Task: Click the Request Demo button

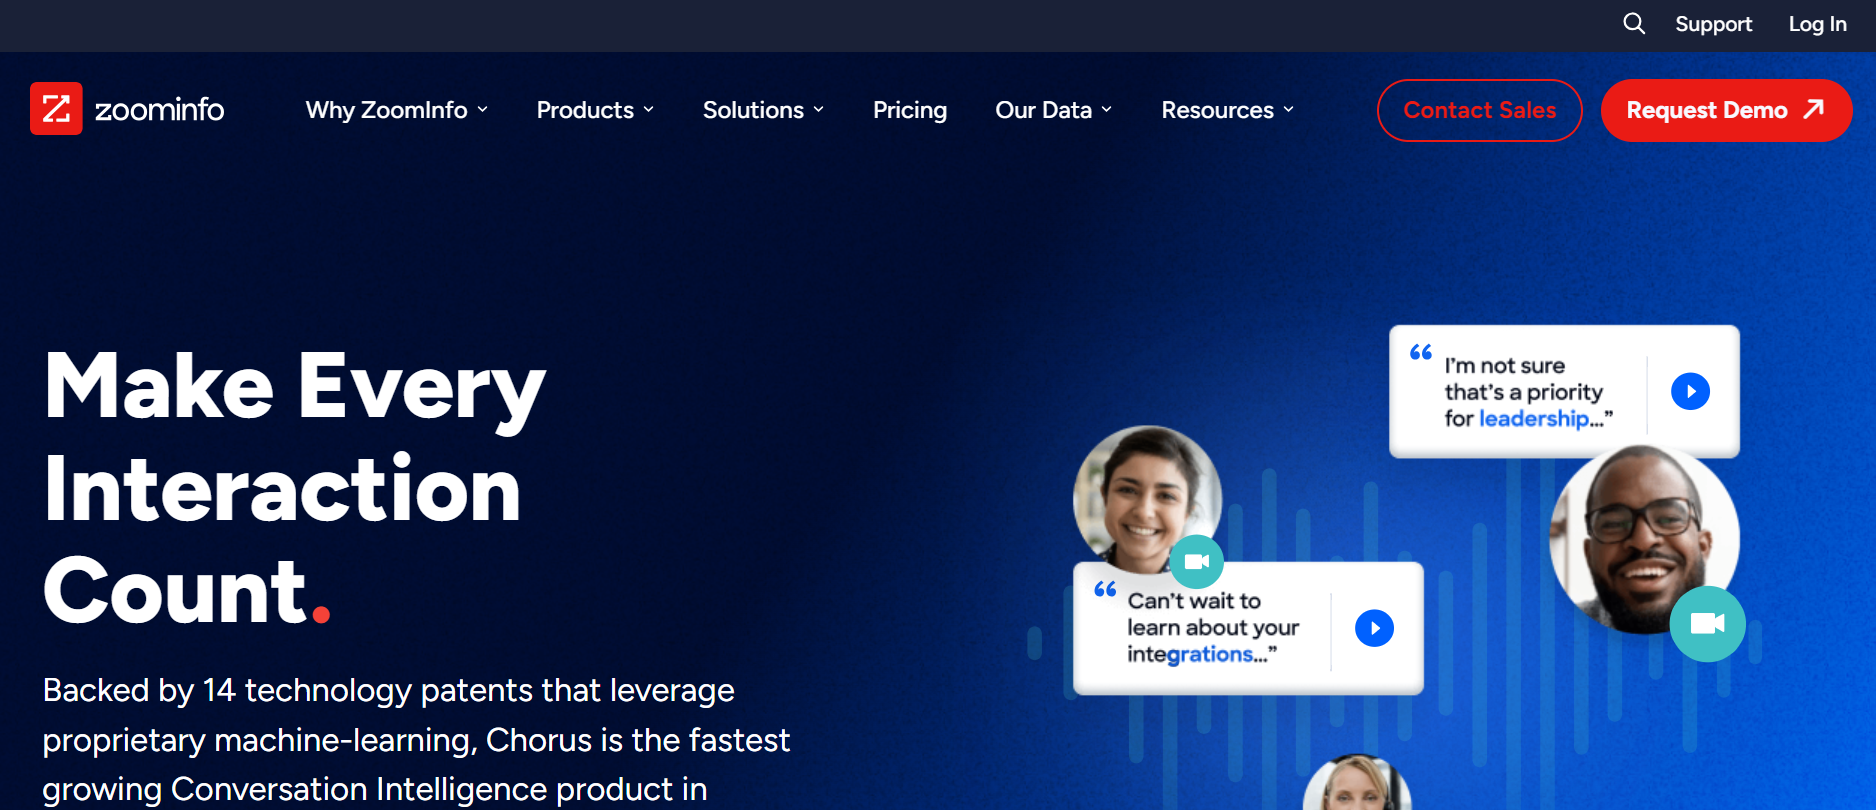Action: [1726, 110]
